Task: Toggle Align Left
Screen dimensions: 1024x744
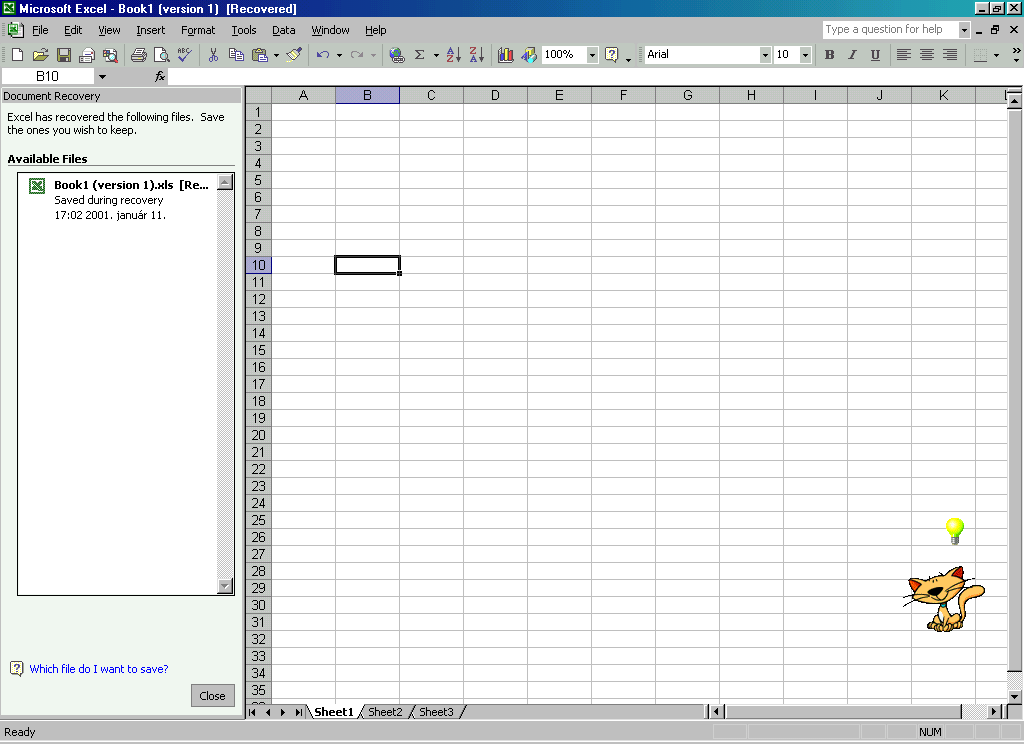Action: 903,55
